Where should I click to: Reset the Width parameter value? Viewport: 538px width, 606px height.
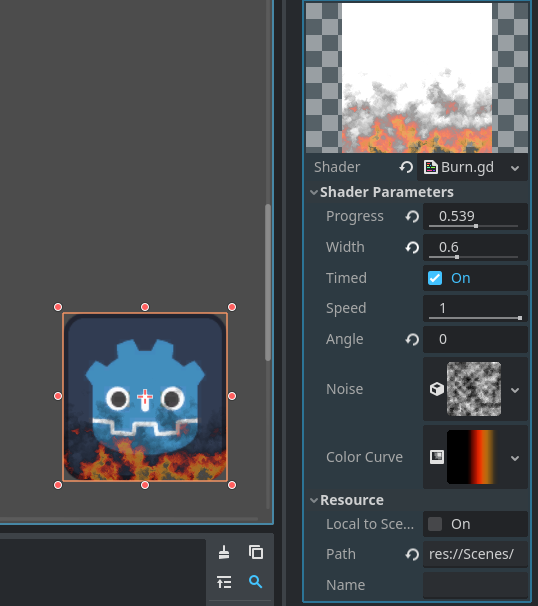(x=412, y=247)
